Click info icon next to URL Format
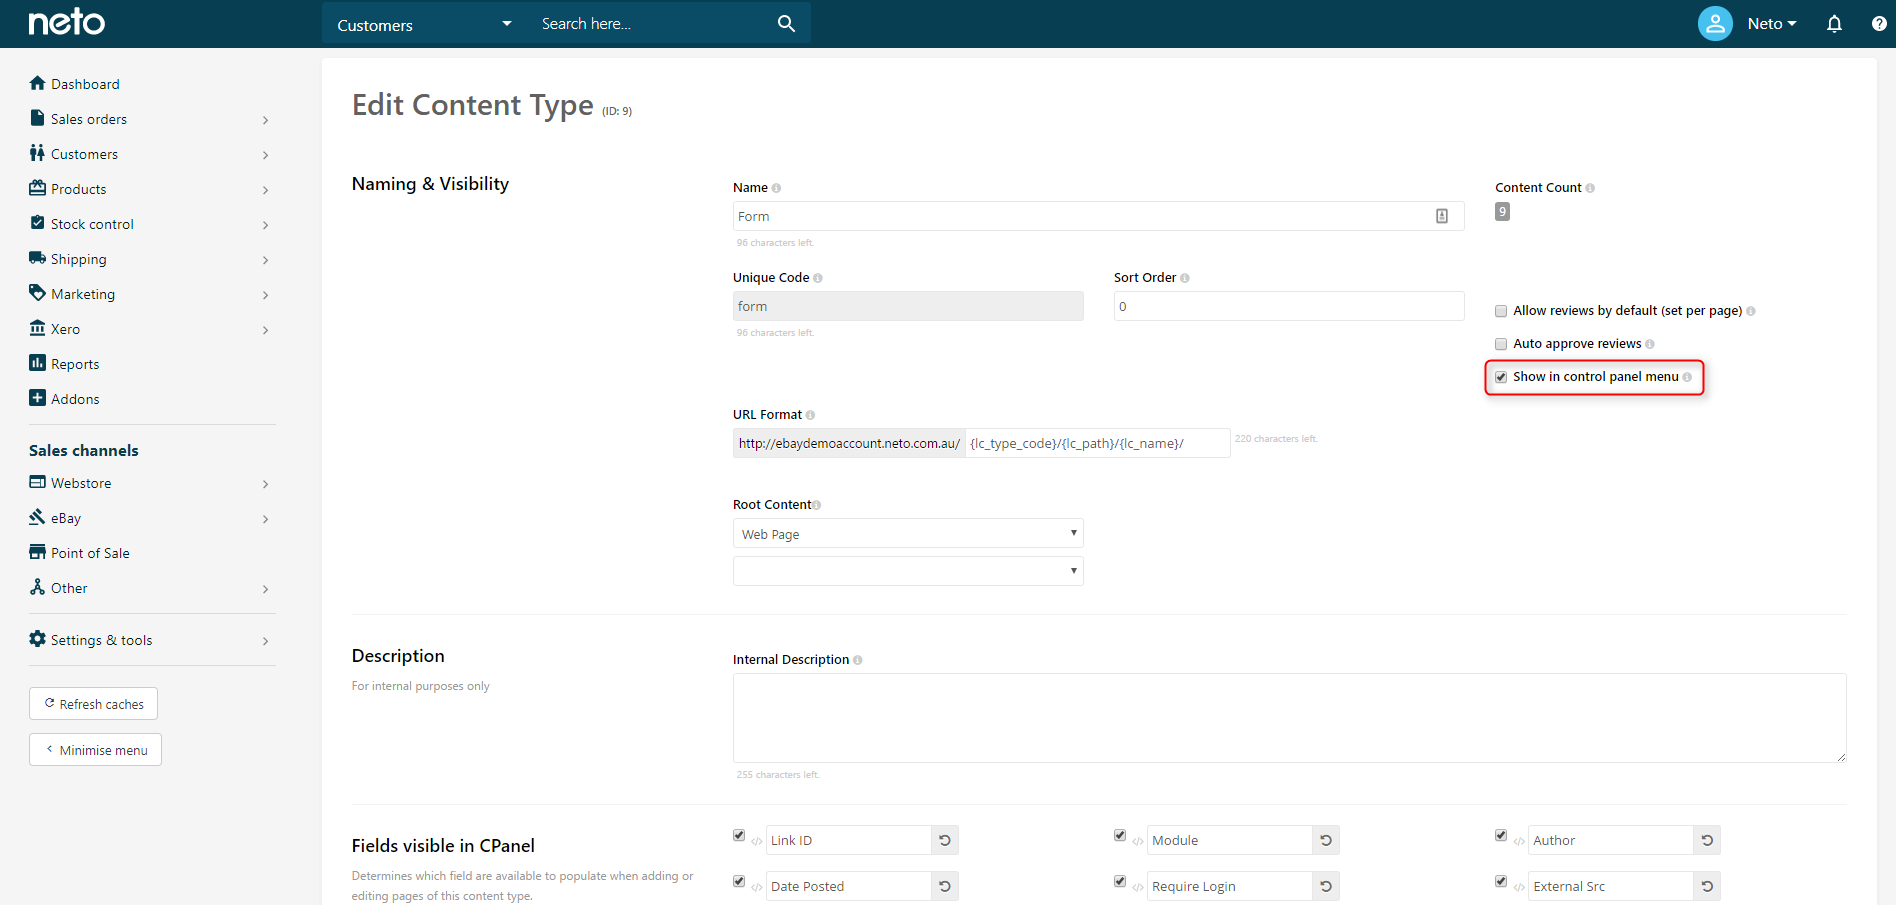The height and width of the screenshot is (905, 1896). pos(810,415)
